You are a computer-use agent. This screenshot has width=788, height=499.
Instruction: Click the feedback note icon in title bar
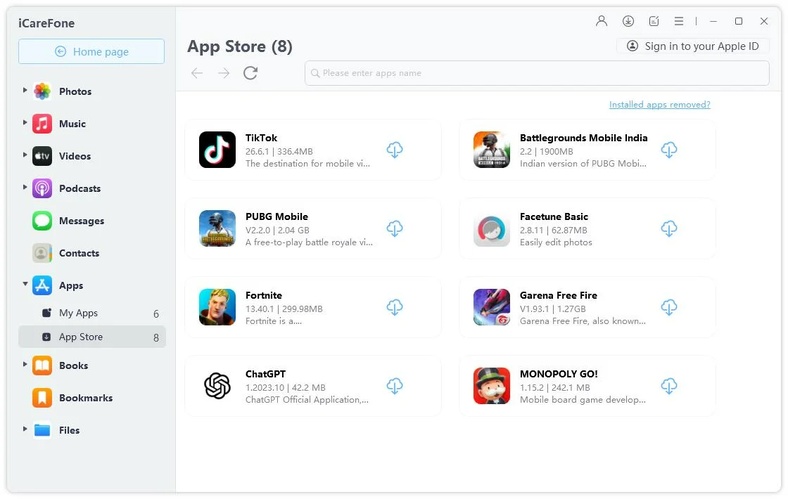coord(654,21)
